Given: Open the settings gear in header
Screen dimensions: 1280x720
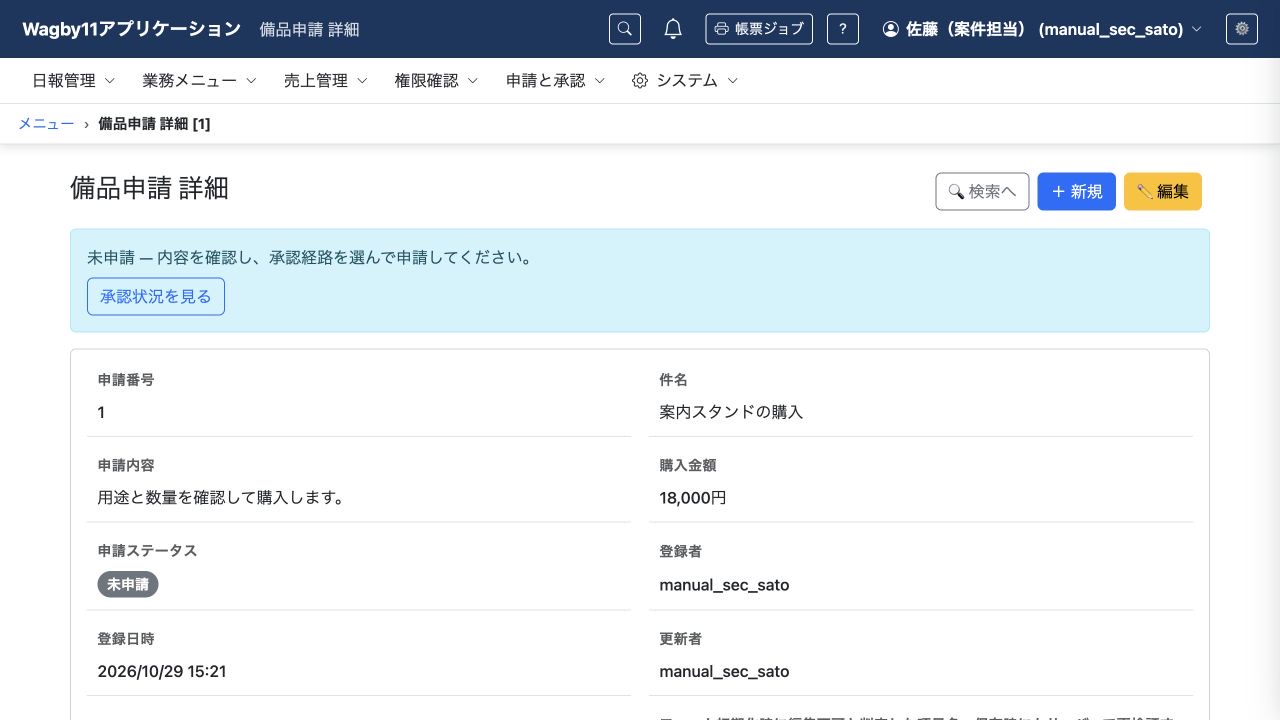Looking at the screenshot, I should [x=1242, y=29].
